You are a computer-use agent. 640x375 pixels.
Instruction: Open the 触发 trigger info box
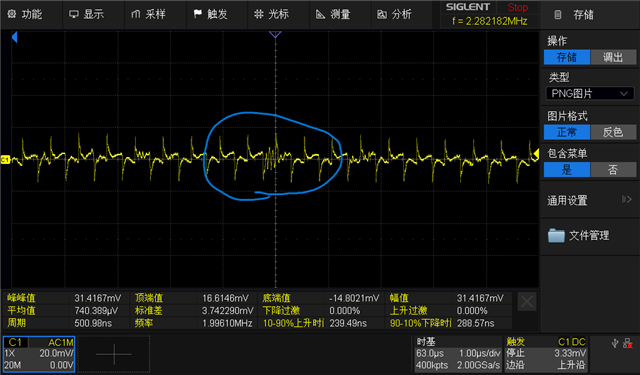[x=546, y=354]
